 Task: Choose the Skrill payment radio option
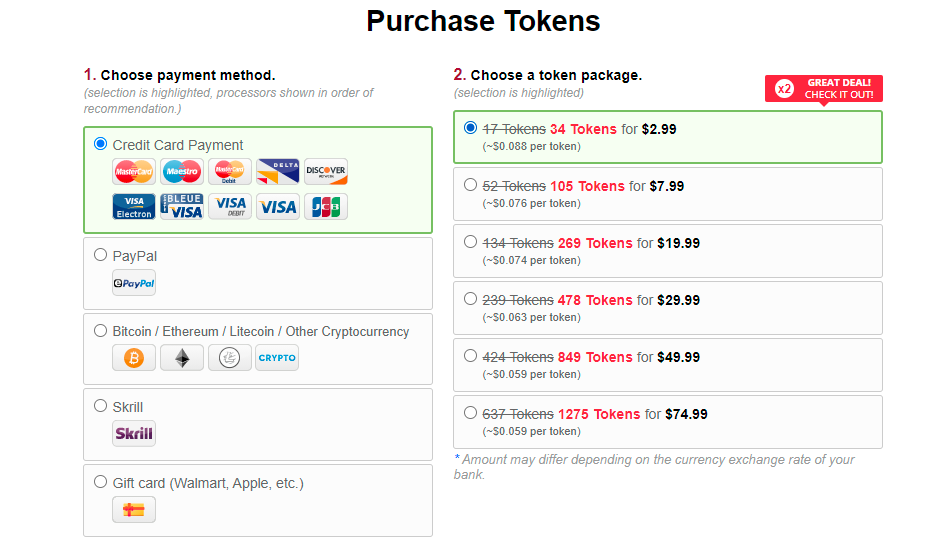tap(100, 406)
